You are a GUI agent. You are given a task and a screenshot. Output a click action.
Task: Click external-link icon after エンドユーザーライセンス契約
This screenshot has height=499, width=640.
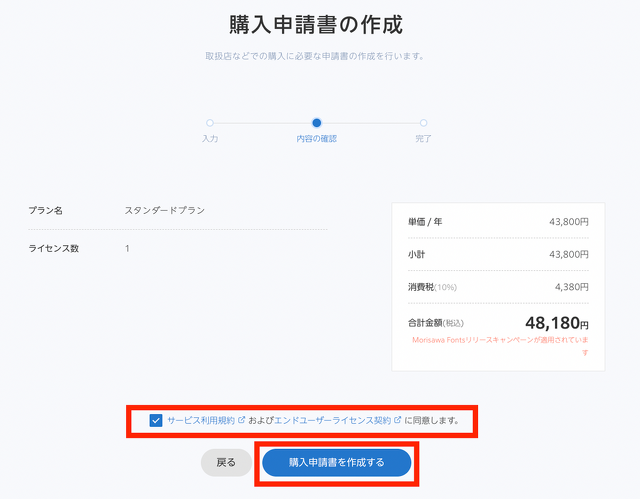pos(398,420)
